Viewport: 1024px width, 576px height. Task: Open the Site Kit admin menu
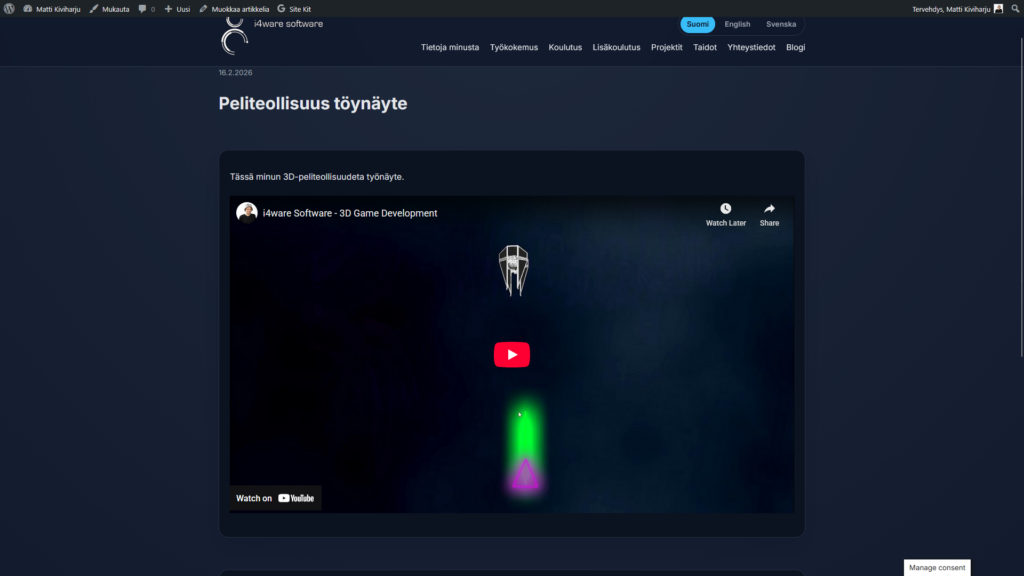pyautogui.click(x=294, y=8)
